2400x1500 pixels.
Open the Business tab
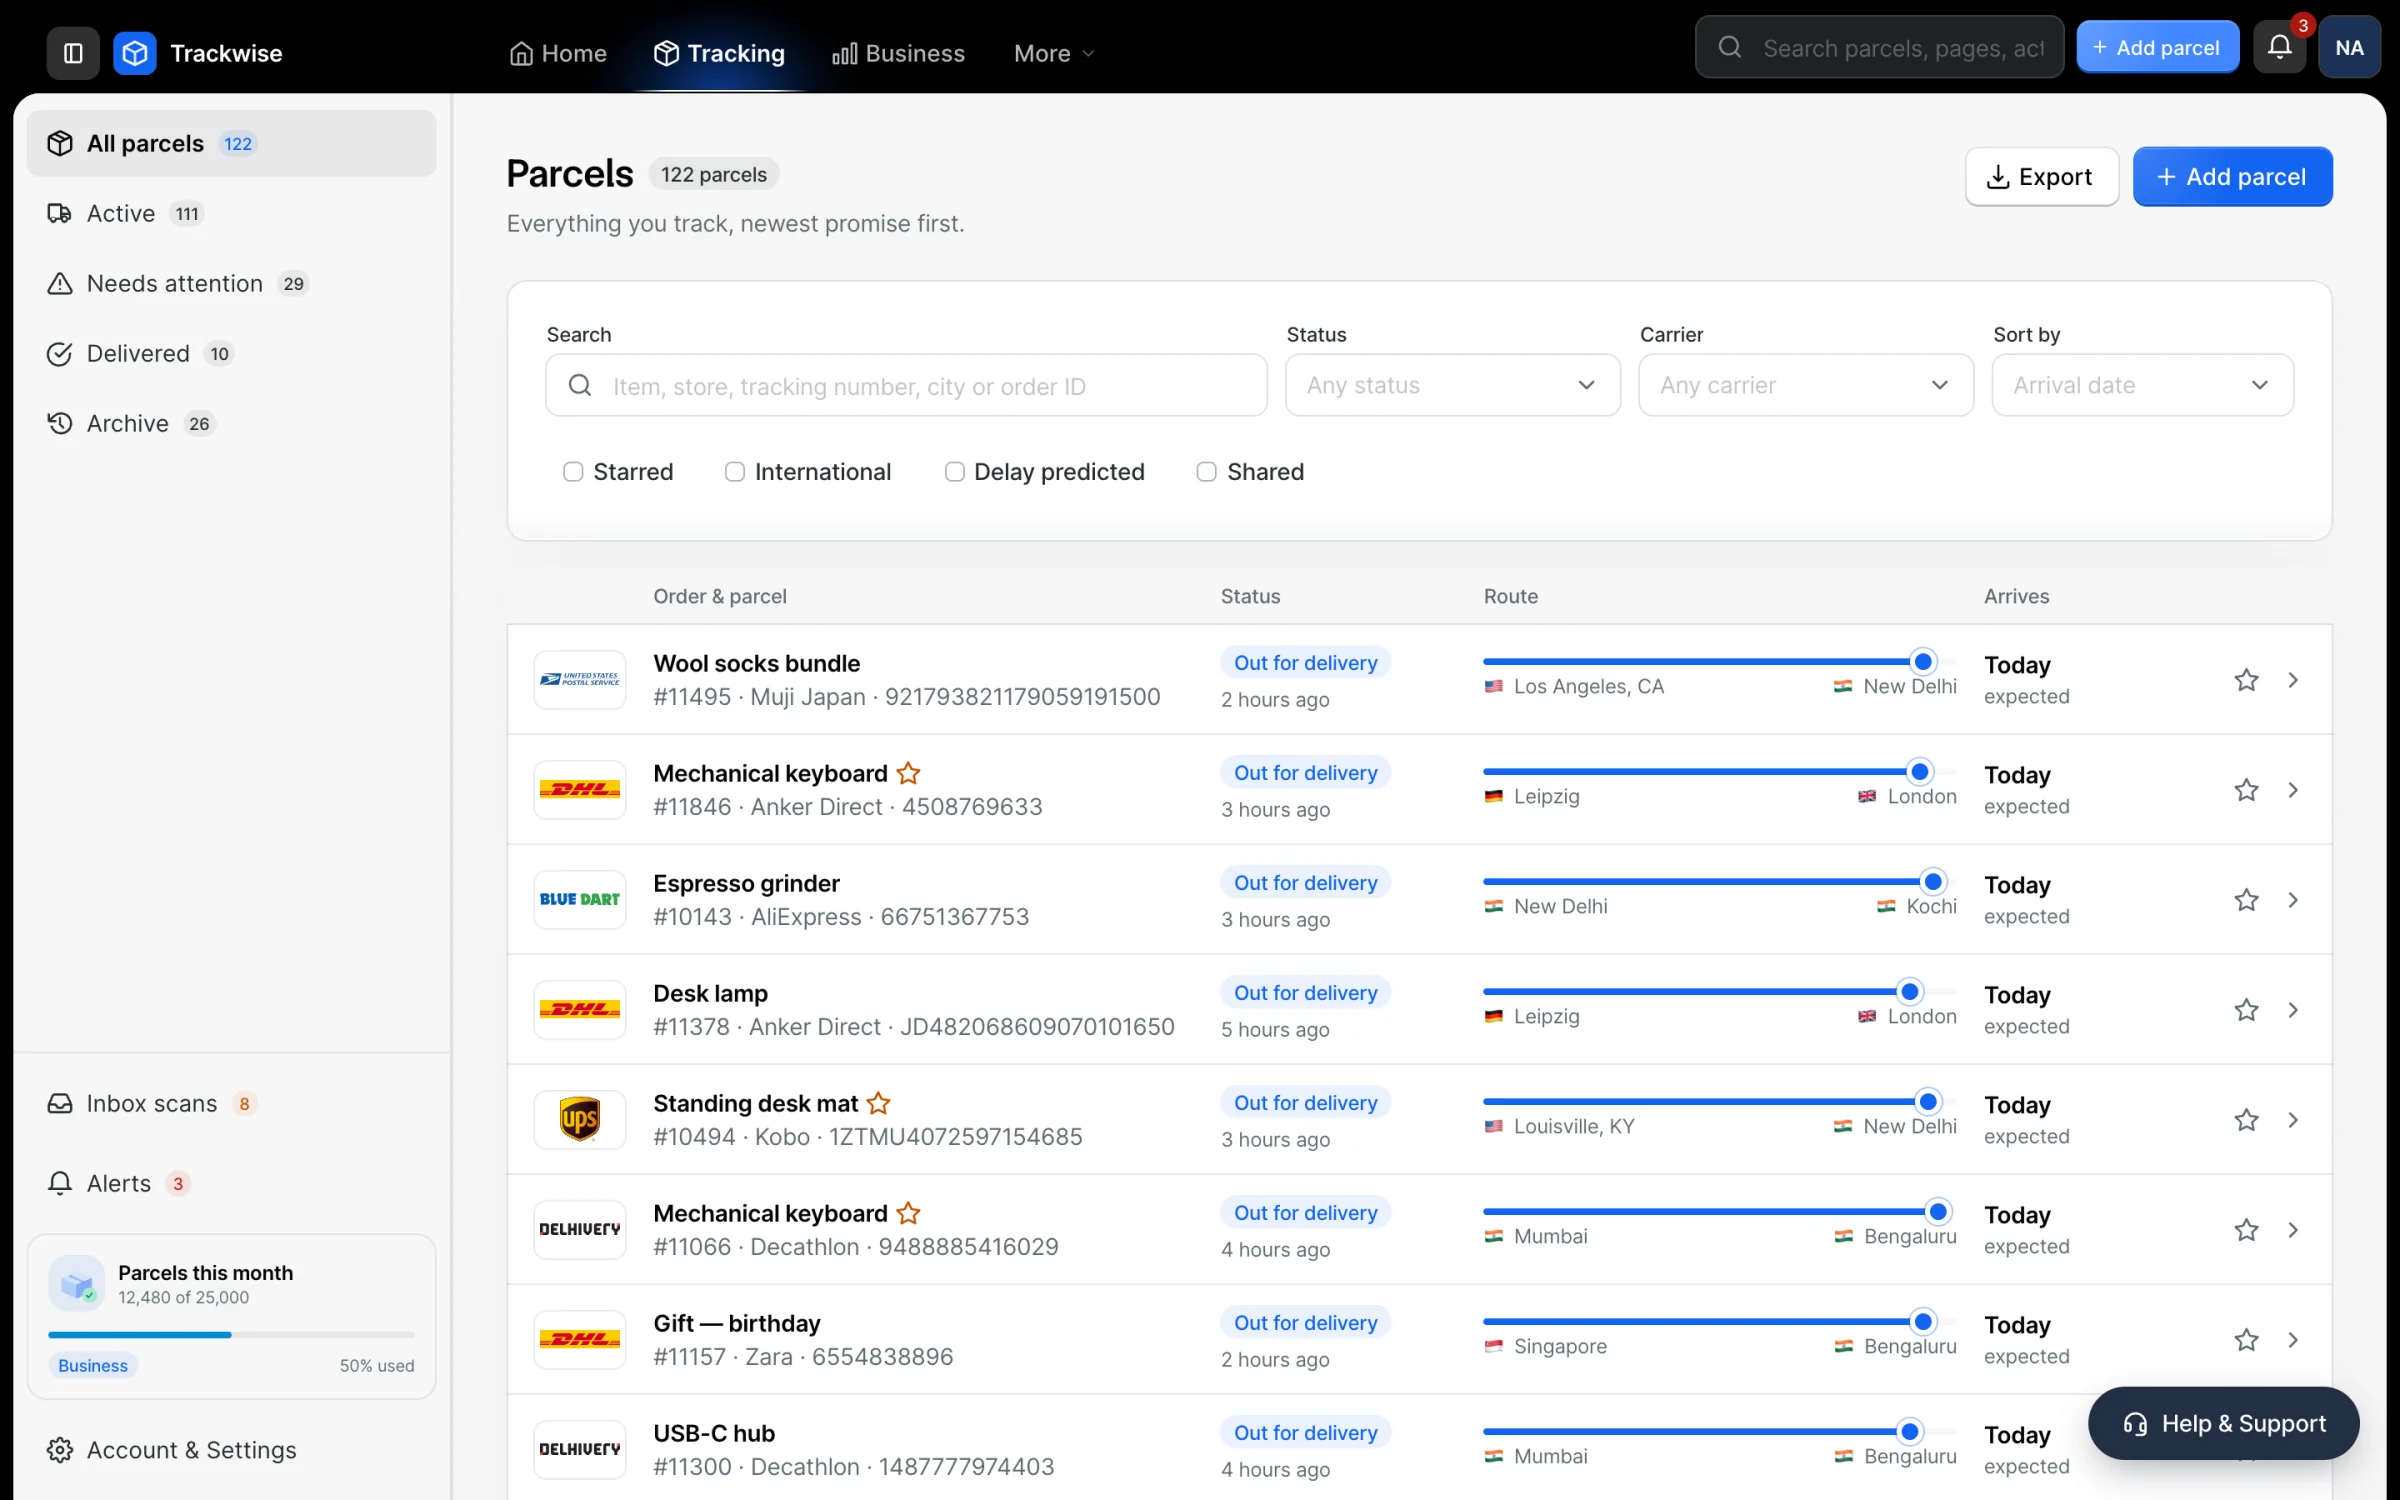[898, 53]
